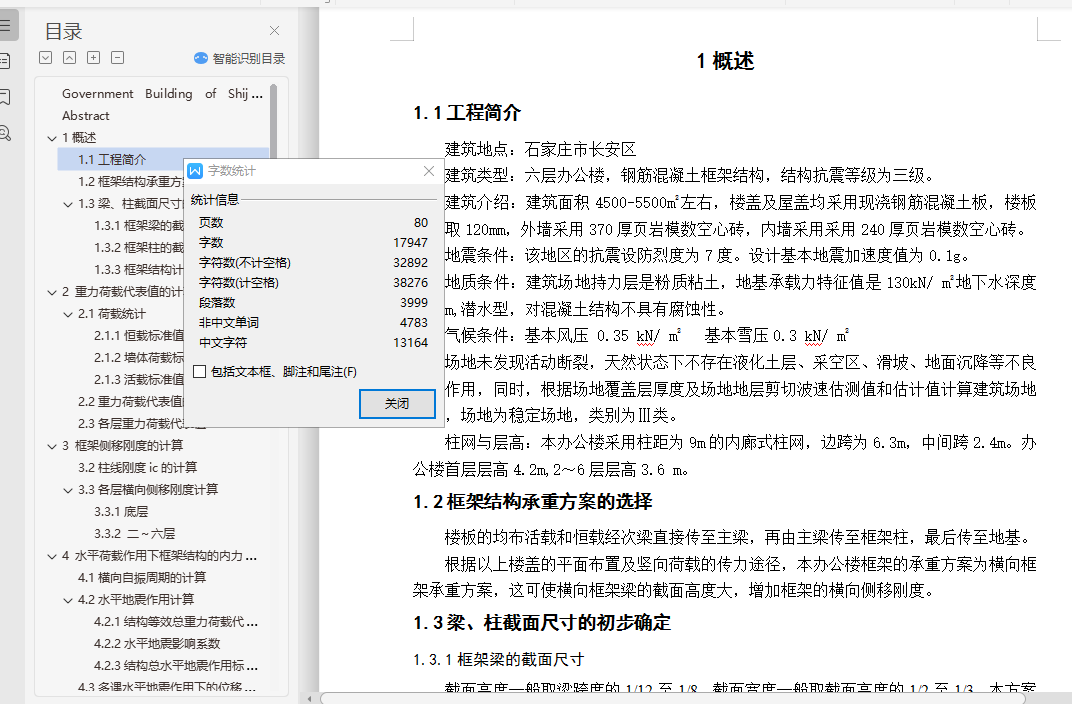This screenshot has height=704, width=1072.
Task: Collapse the 1 概述 outline section
Action: click(x=52, y=138)
